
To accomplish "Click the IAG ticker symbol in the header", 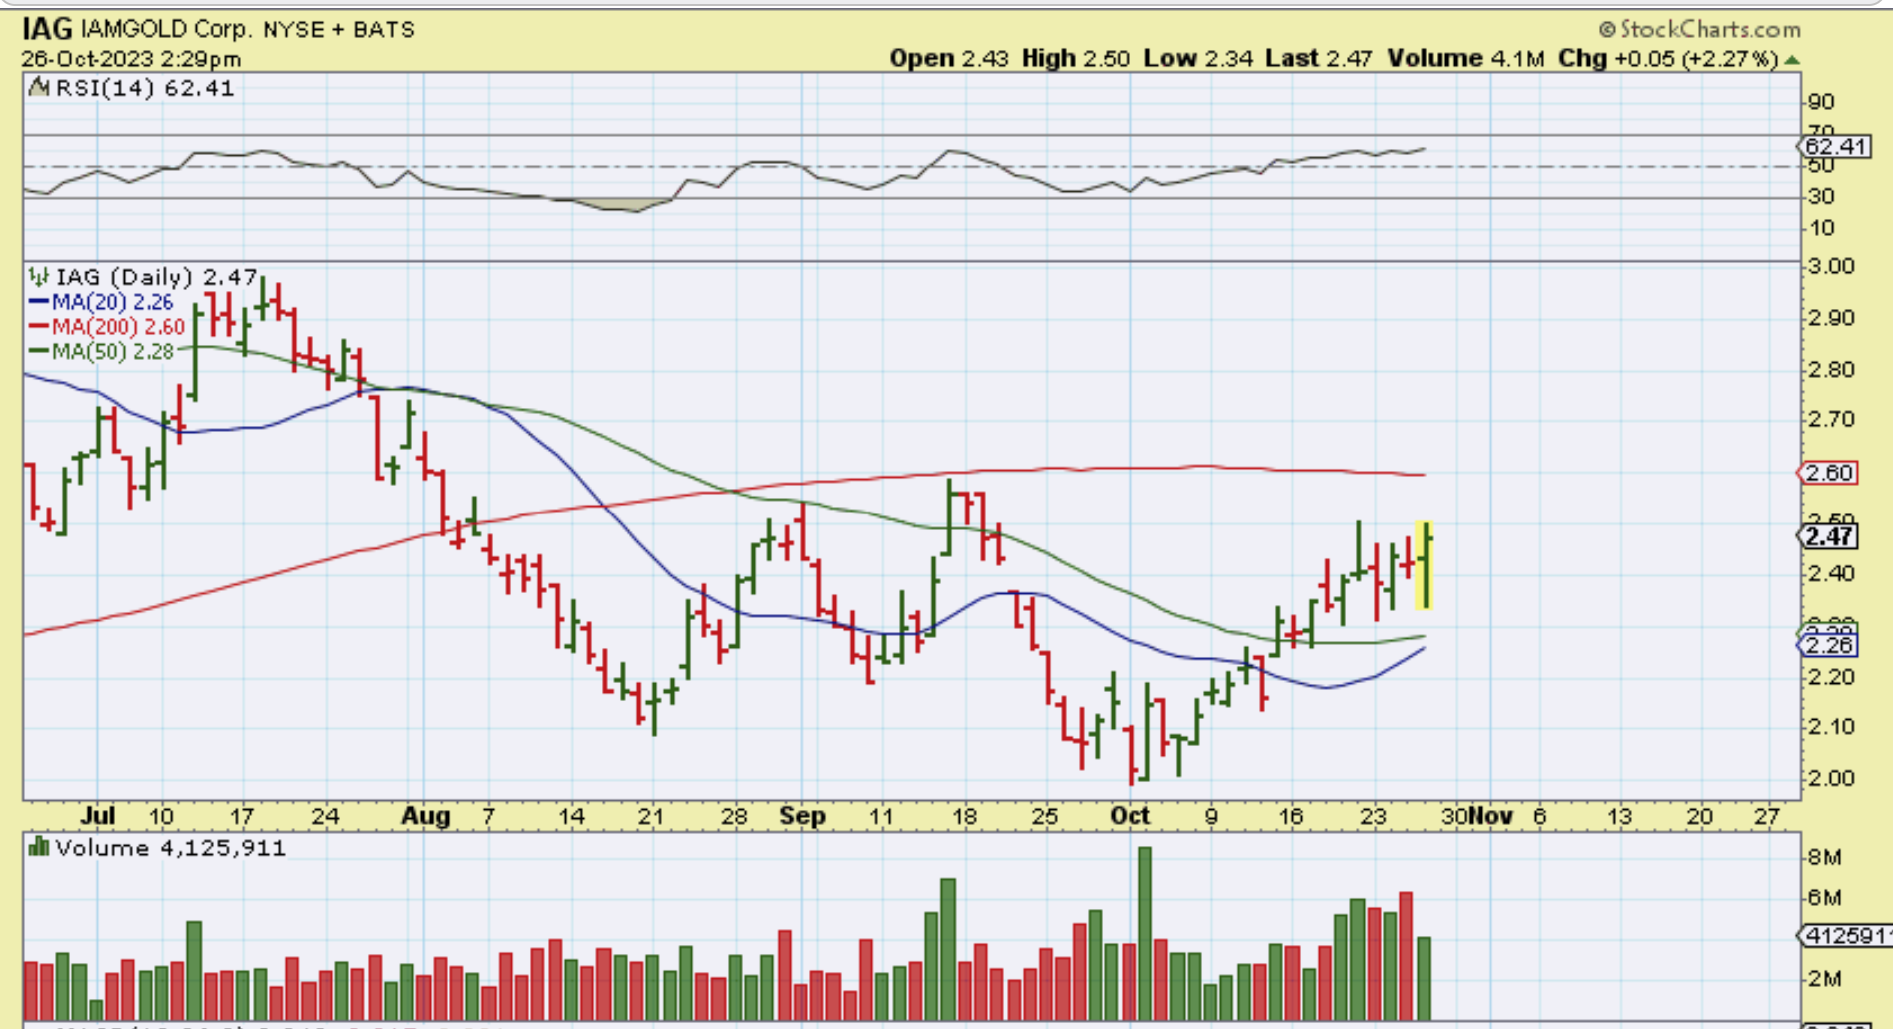I will point(47,29).
